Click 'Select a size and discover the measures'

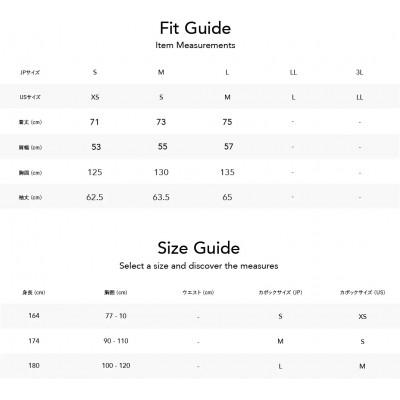click(x=199, y=266)
